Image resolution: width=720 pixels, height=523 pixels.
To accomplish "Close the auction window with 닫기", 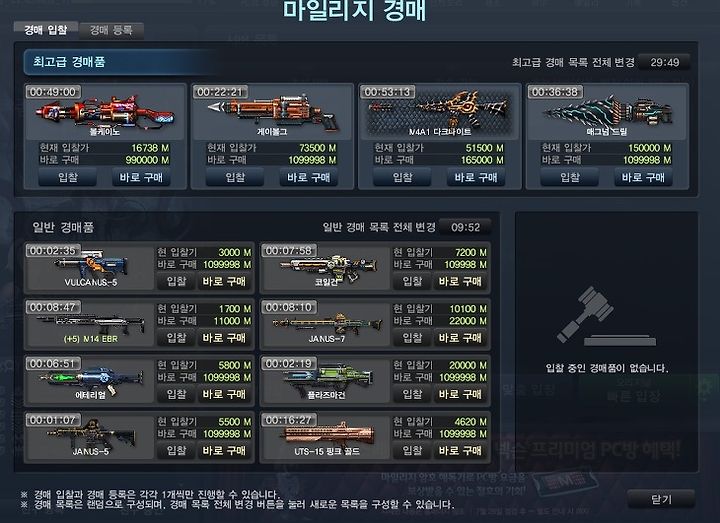I will coord(661,499).
